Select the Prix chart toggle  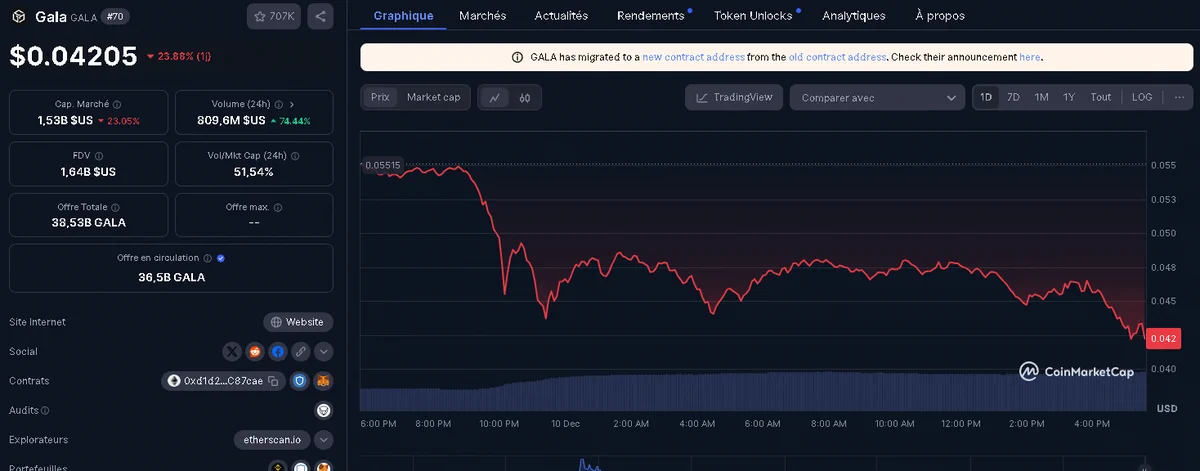click(380, 97)
